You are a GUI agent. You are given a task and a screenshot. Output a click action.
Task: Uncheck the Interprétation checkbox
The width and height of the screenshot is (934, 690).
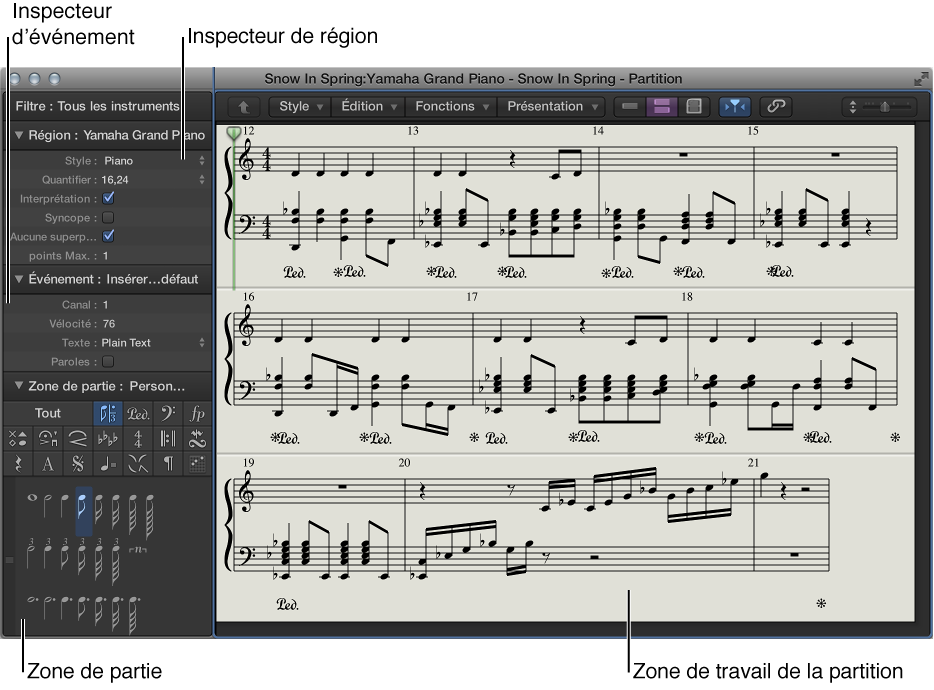click(109, 198)
